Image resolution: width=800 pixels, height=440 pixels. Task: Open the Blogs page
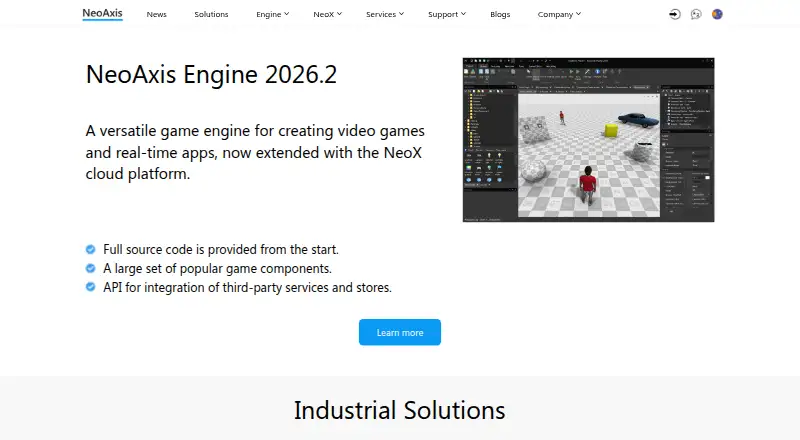coord(500,14)
